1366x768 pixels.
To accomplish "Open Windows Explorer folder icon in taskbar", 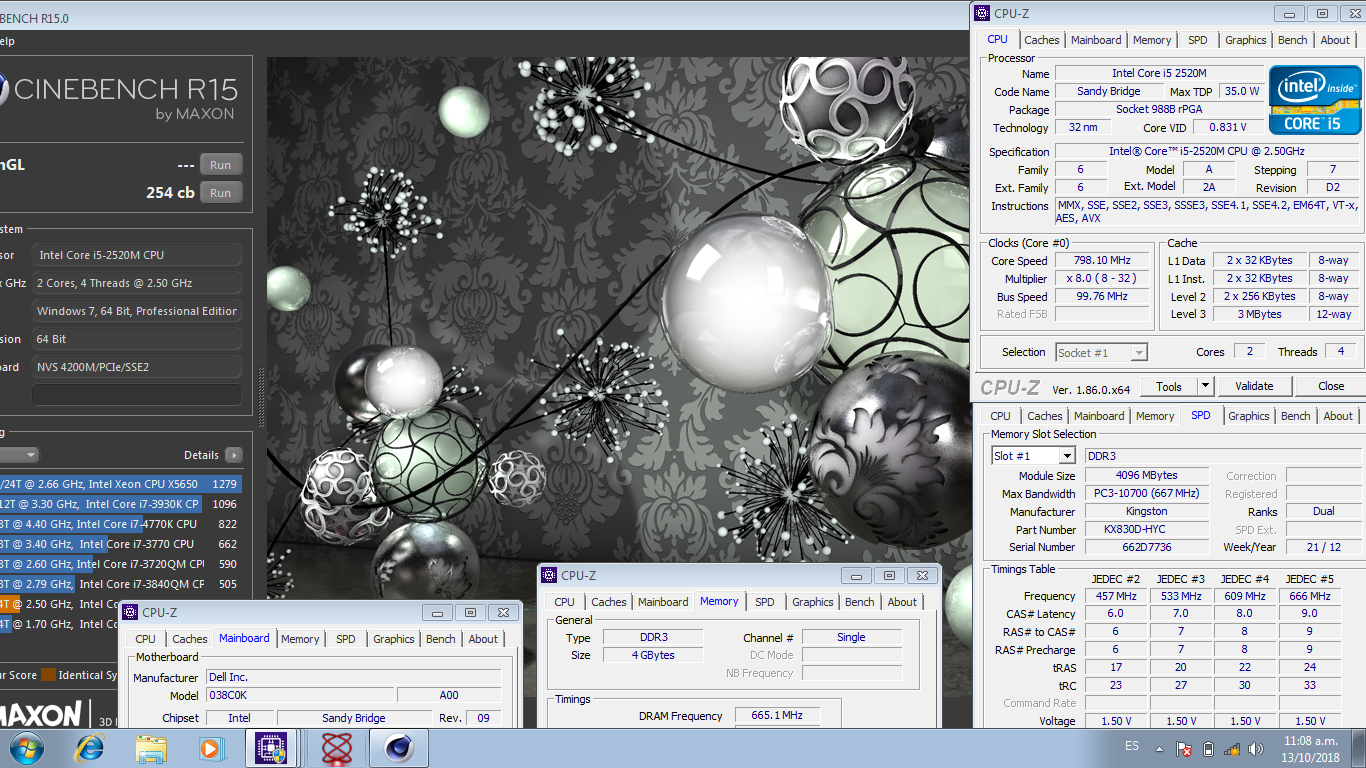I will click(151, 748).
